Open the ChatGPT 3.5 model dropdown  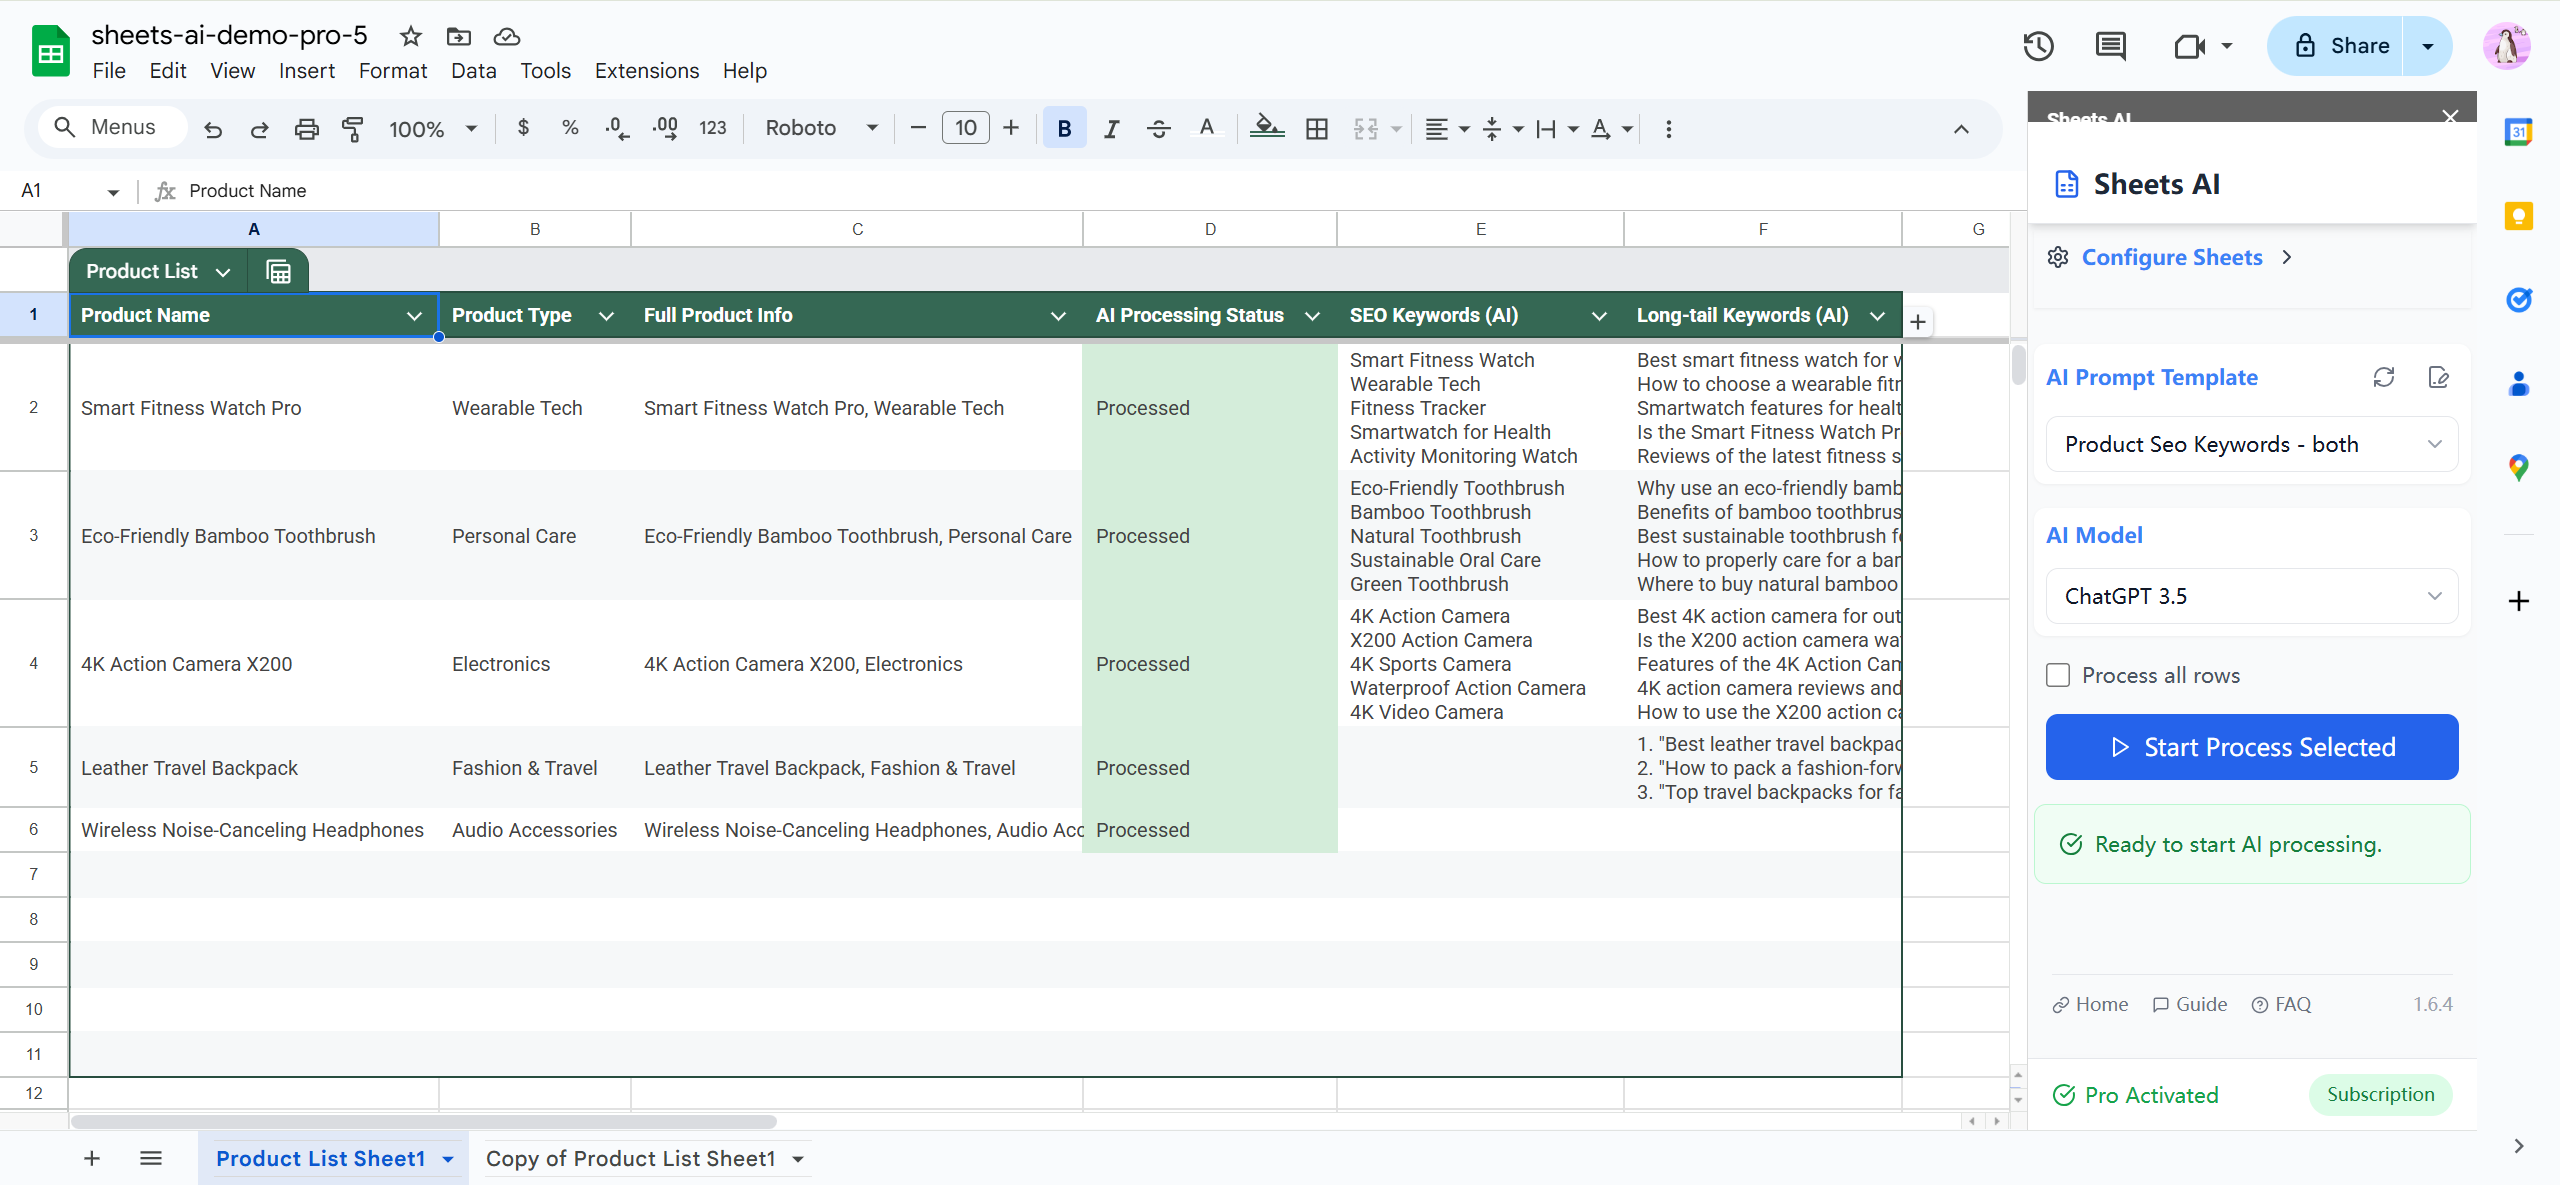click(2252, 596)
